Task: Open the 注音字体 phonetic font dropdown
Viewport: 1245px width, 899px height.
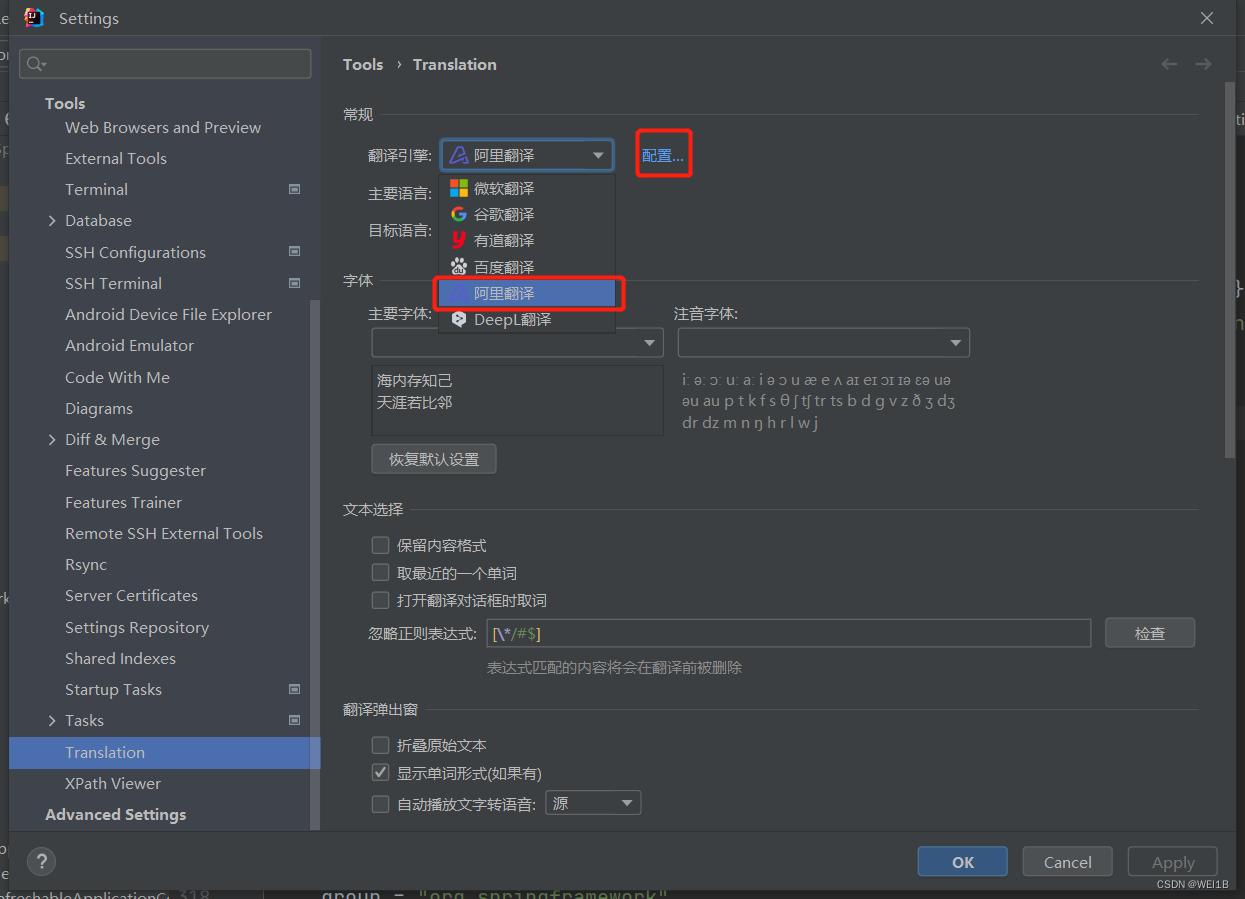Action: point(824,343)
